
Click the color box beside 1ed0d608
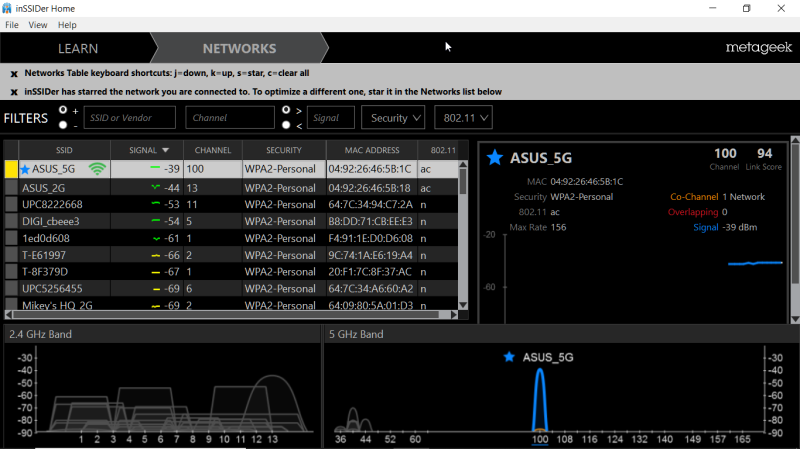[11, 238]
